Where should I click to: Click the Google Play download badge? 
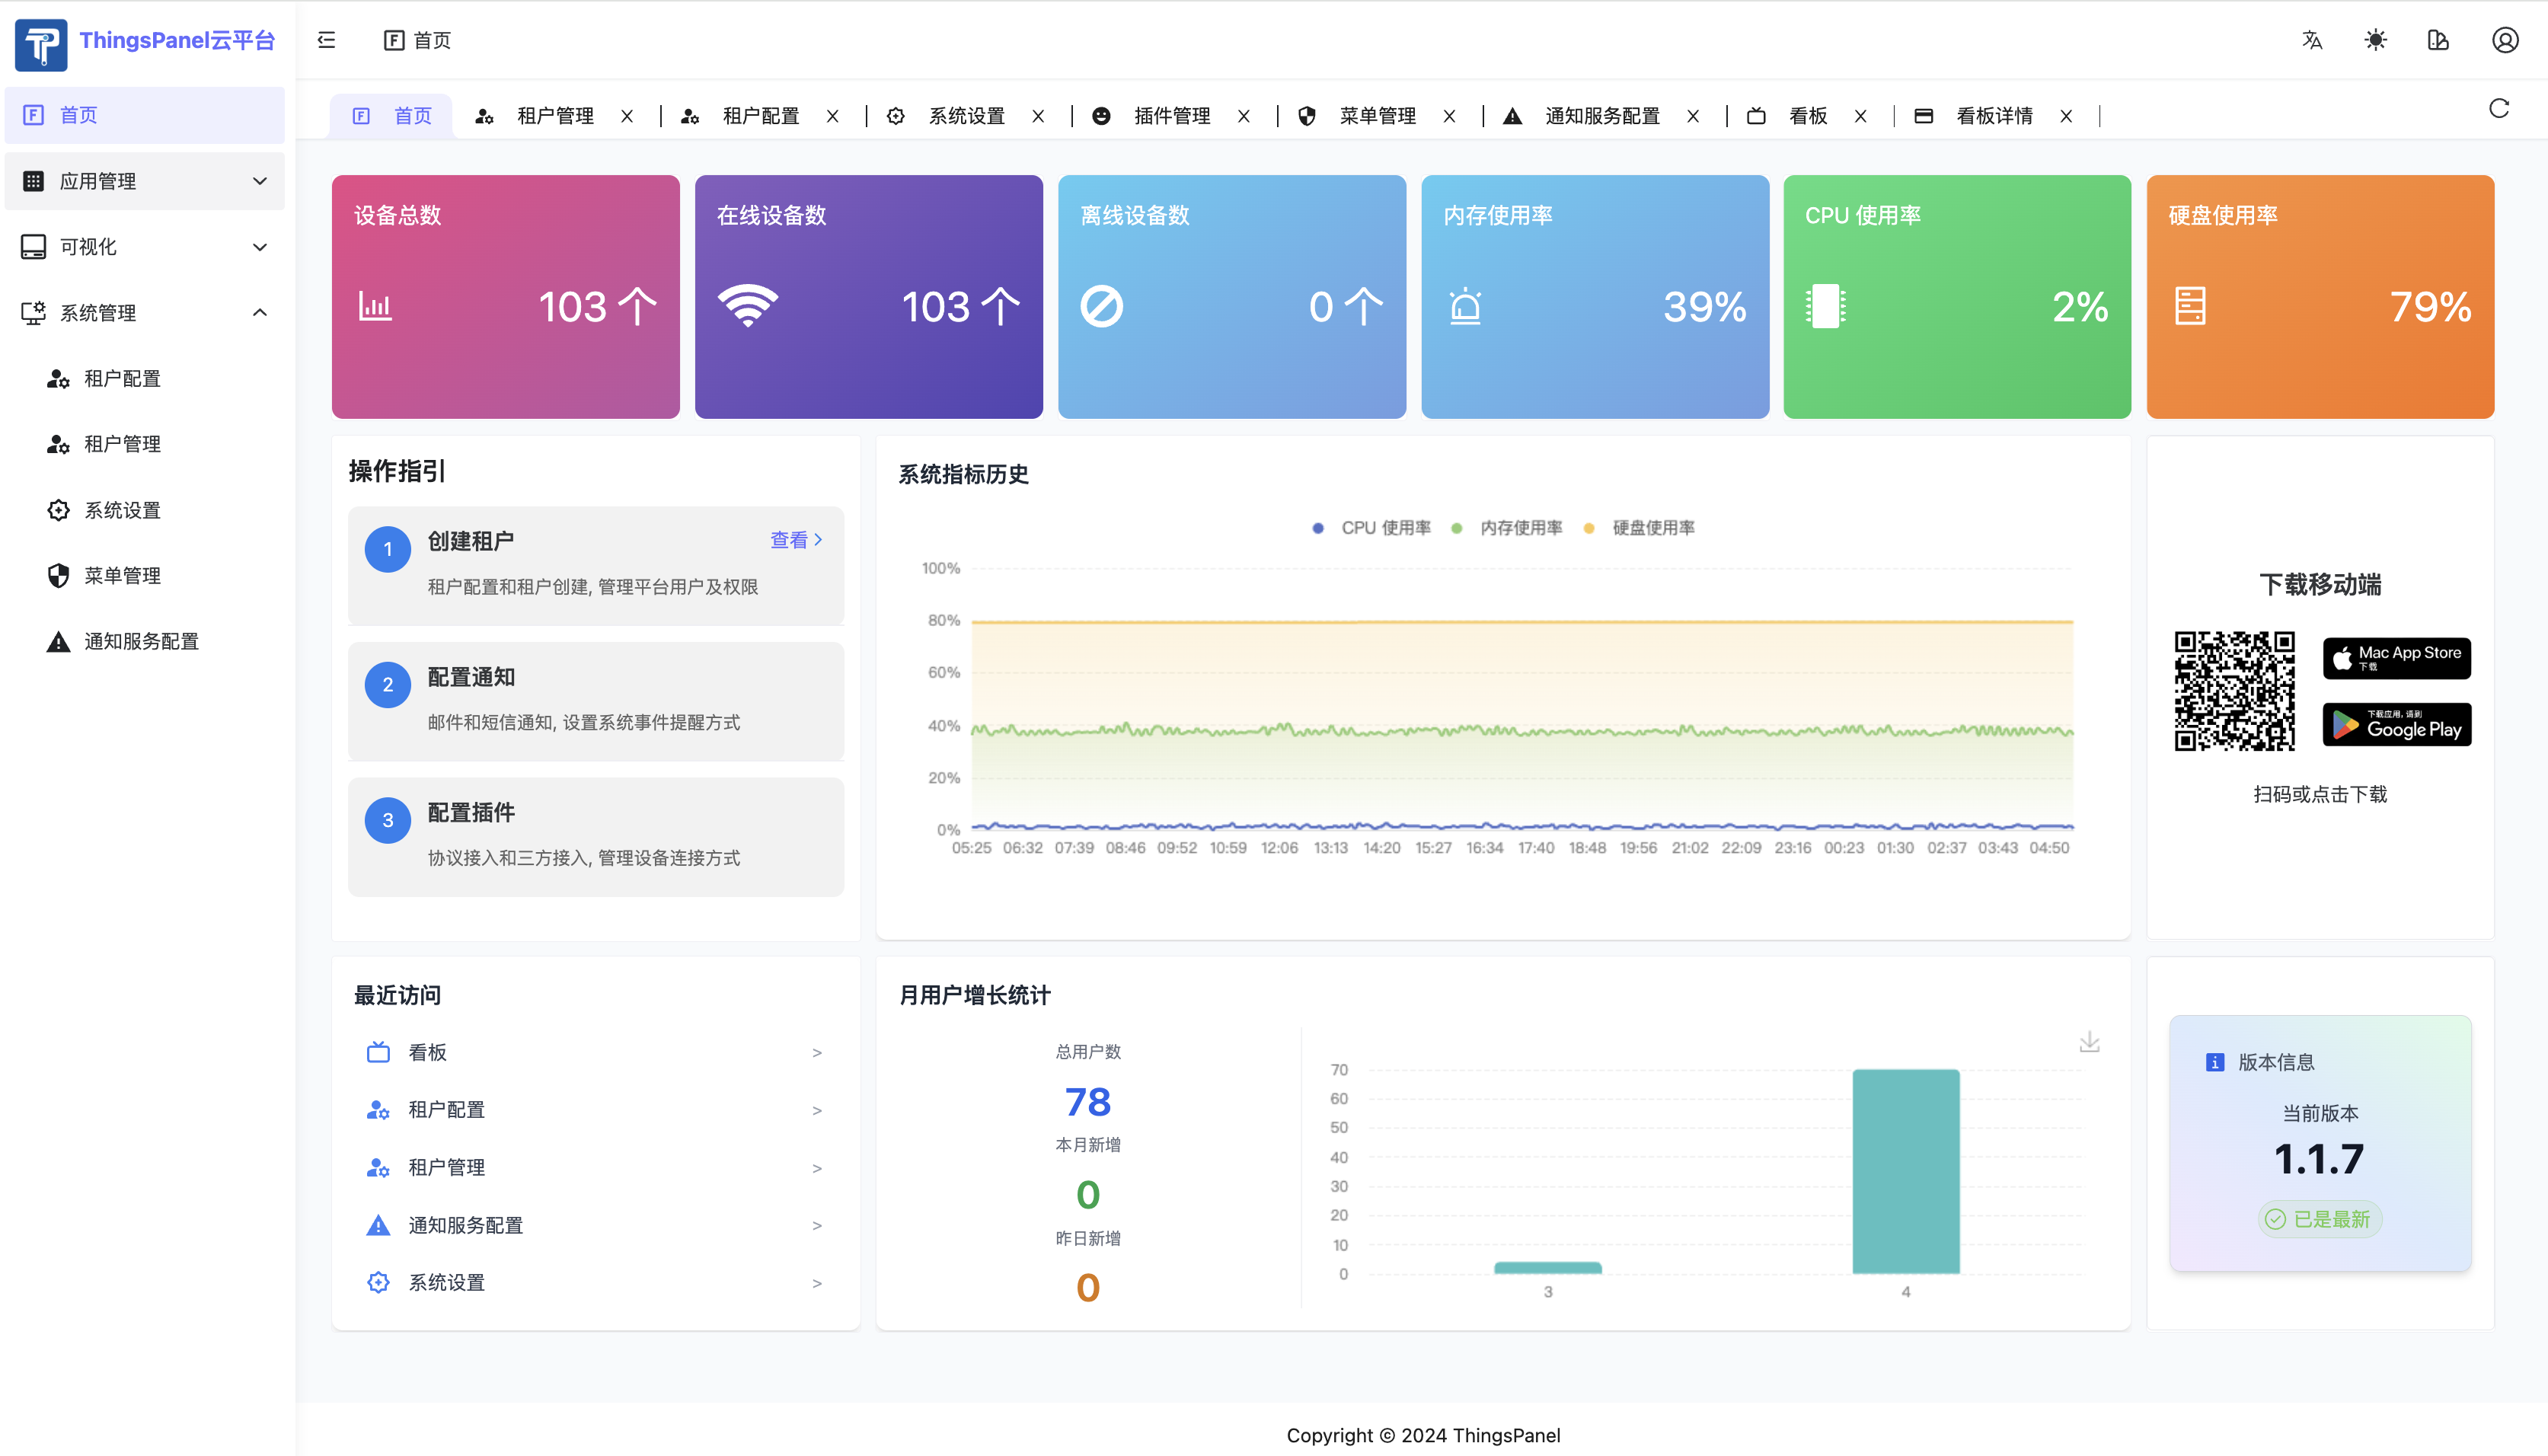[x=2396, y=725]
